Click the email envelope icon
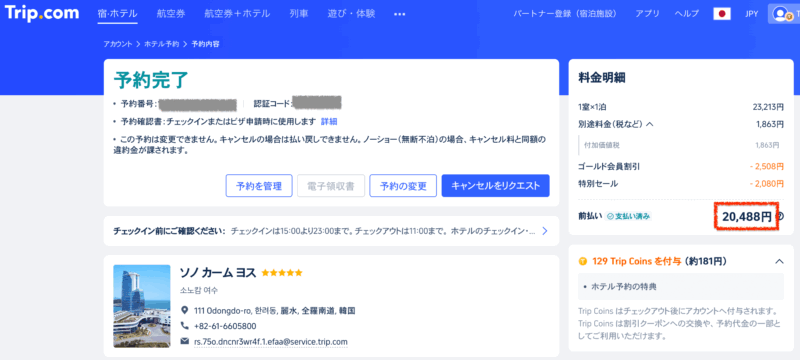The width and height of the screenshot is (800, 360). coord(184,341)
